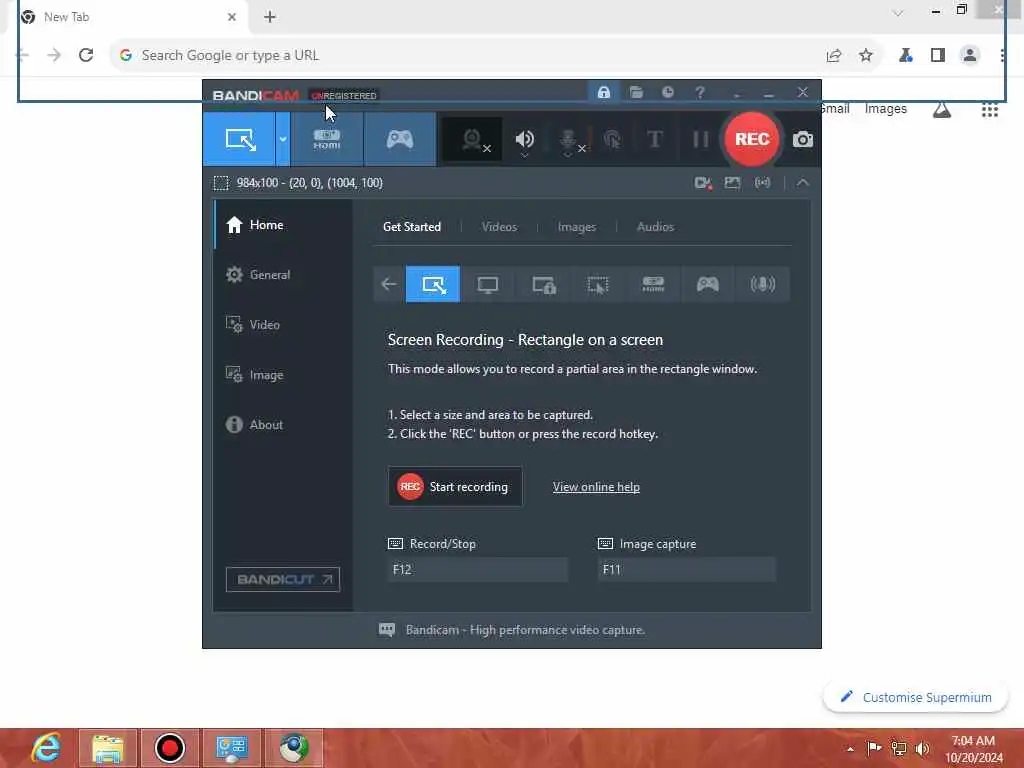The width and height of the screenshot is (1024, 768).
Task: Open File Explorer from the taskbar
Action: coord(108,748)
